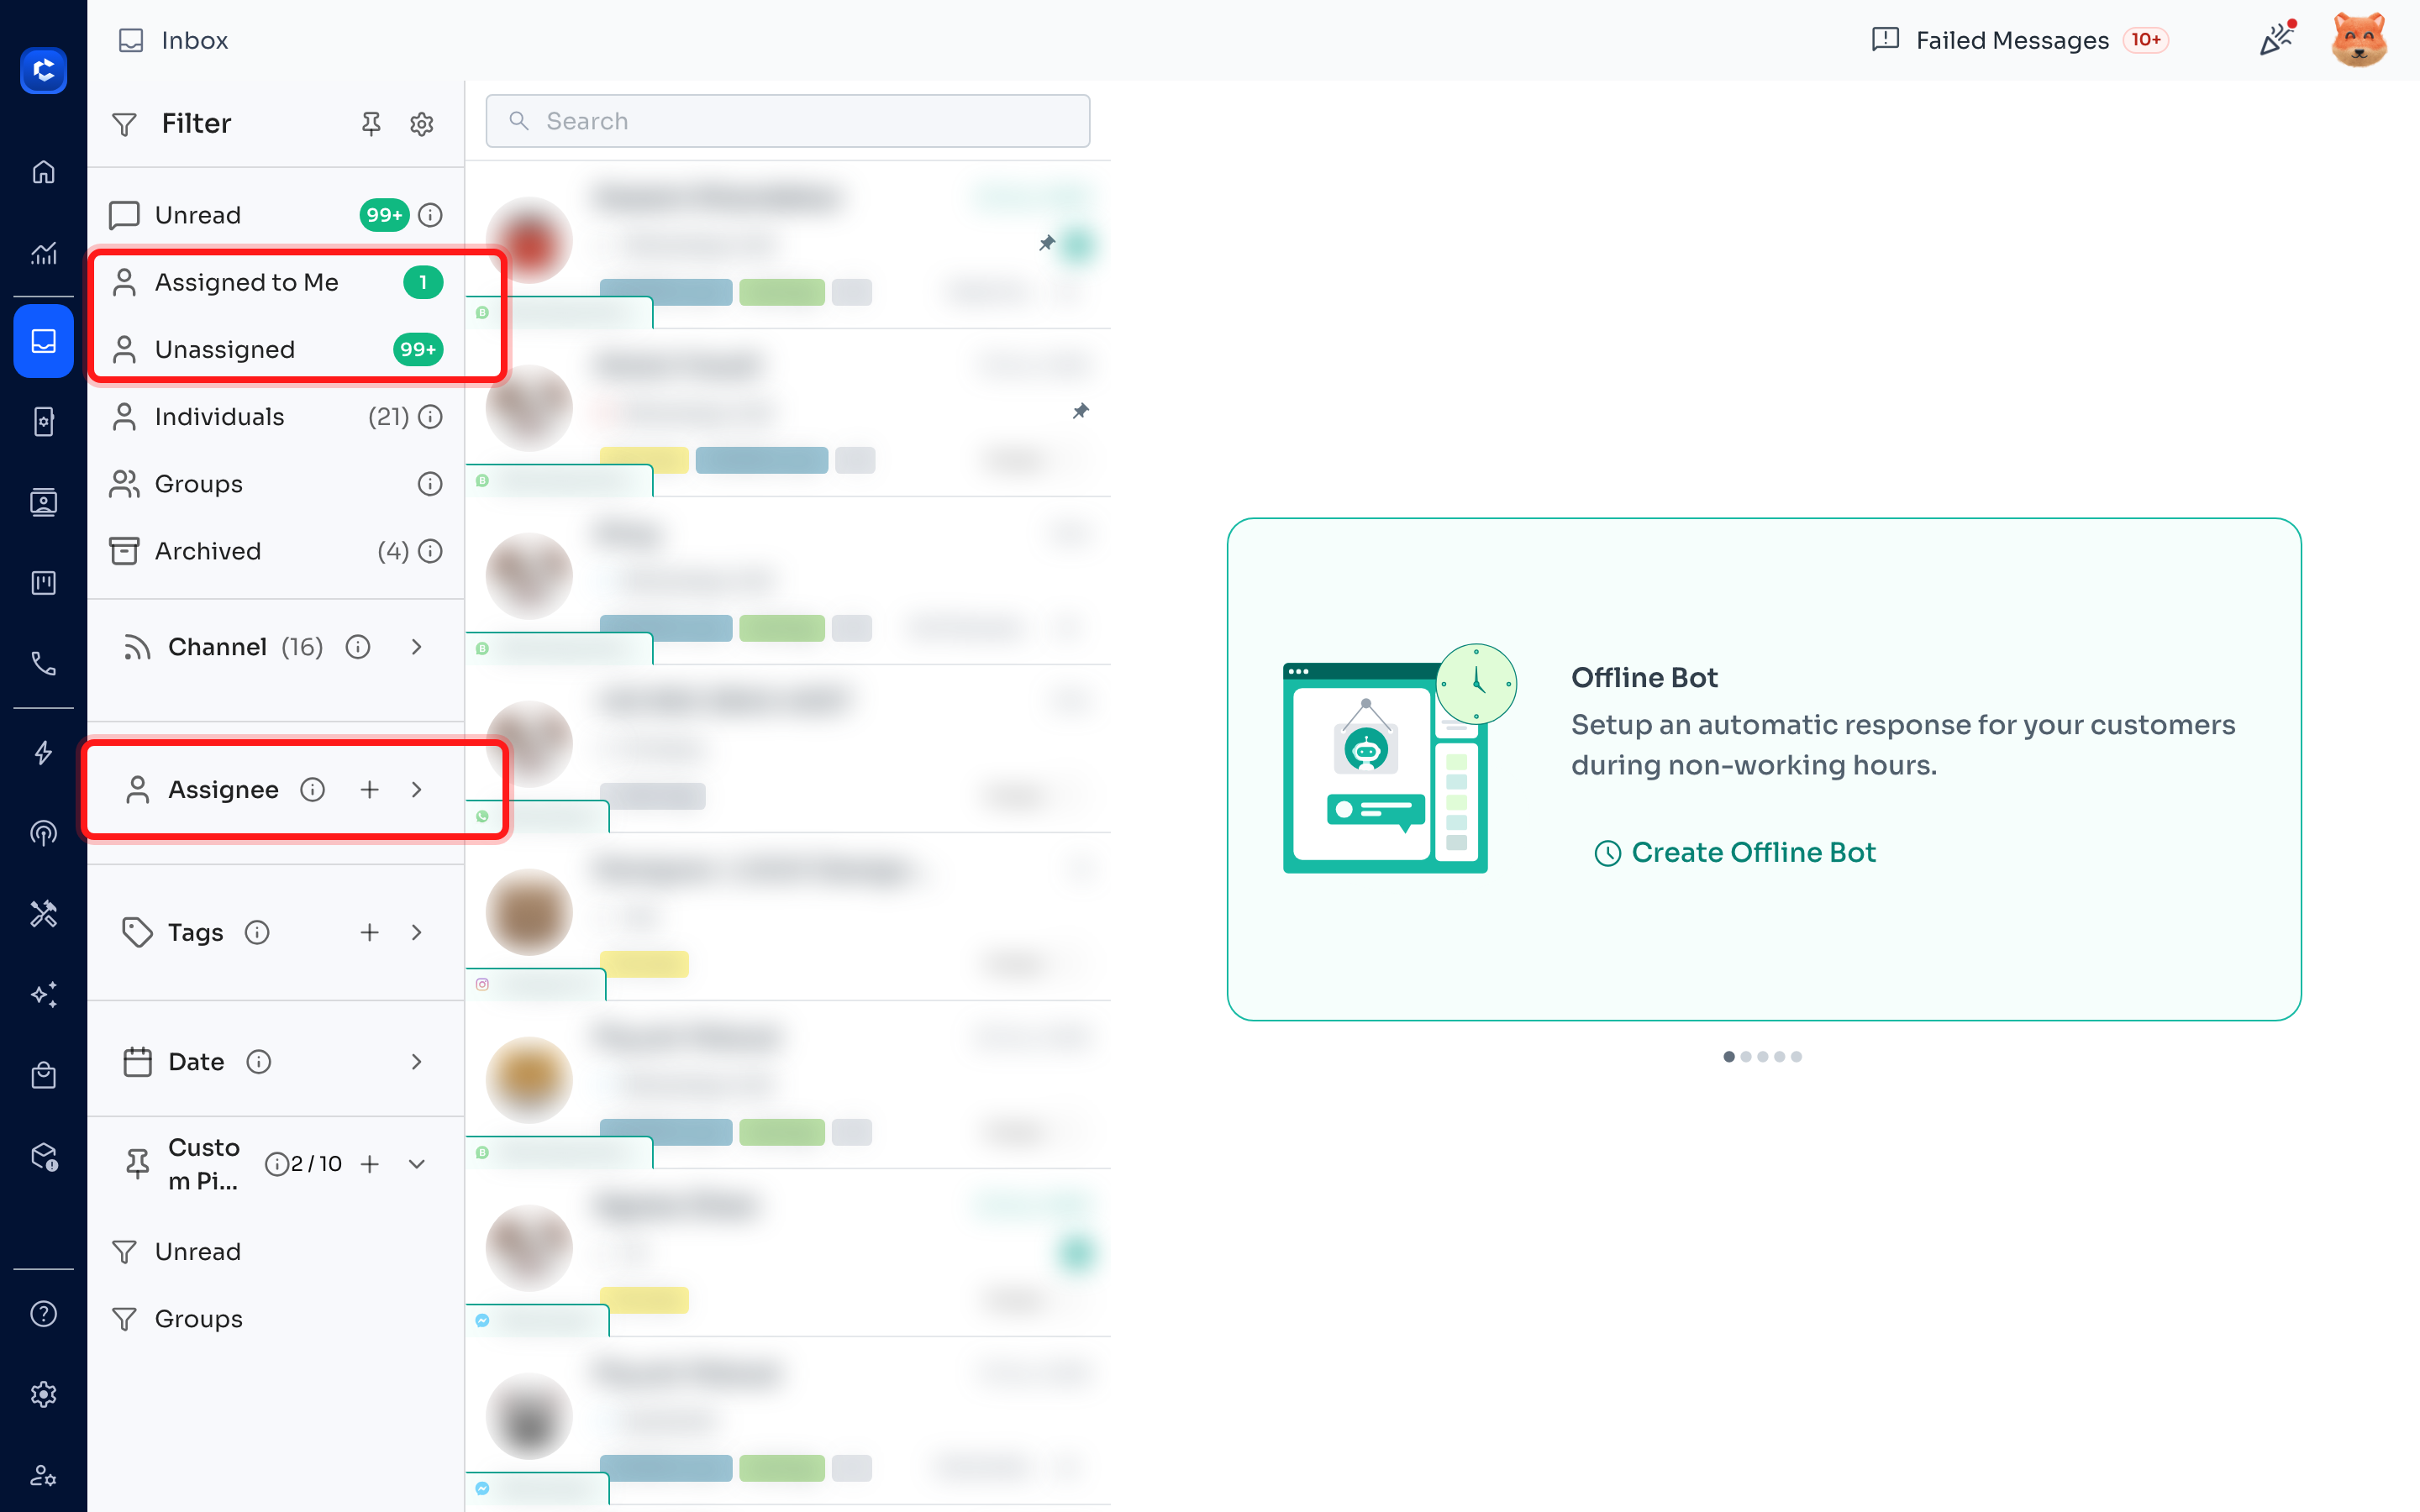Click the Create Offline Bot link
2420x1512 pixels.
1735,852
